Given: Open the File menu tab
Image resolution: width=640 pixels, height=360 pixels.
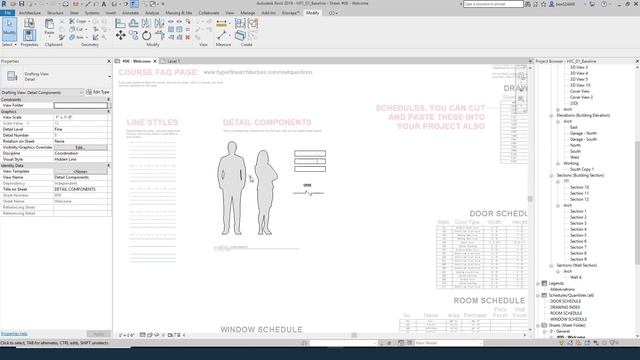Looking at the screenshot, I should [7, 13].
